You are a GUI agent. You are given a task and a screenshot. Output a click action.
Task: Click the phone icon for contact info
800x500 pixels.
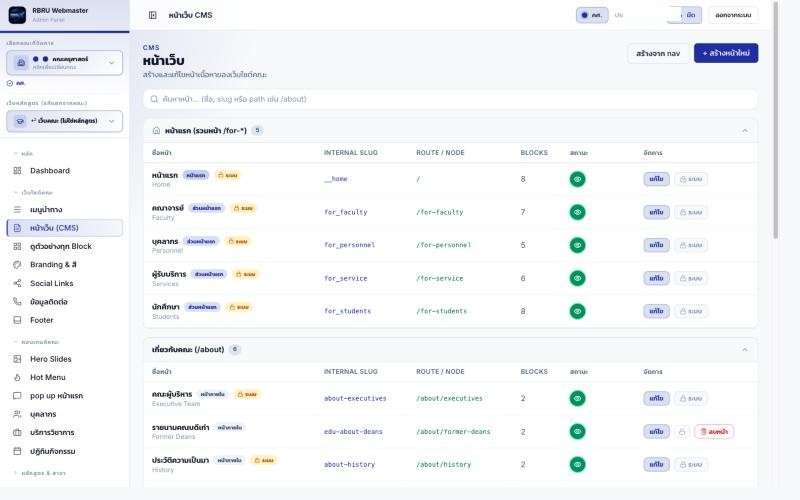click(x=17, y=302)
